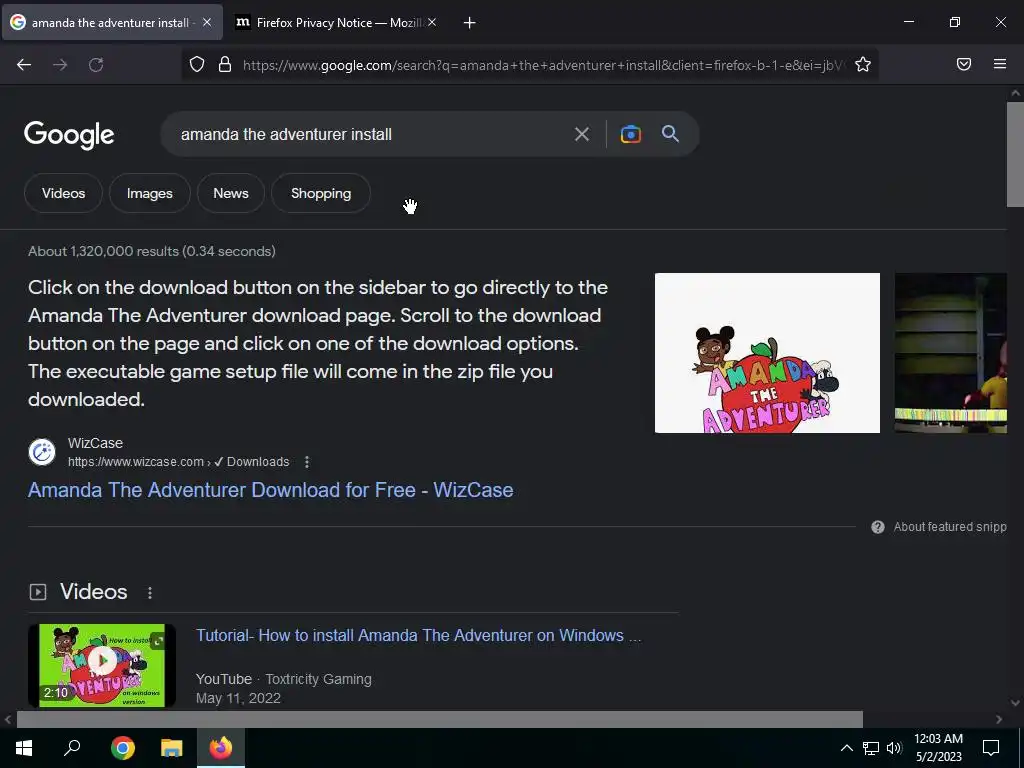
Task: Click the Firefox taskbar icon
Action: (x=221, y=748)
